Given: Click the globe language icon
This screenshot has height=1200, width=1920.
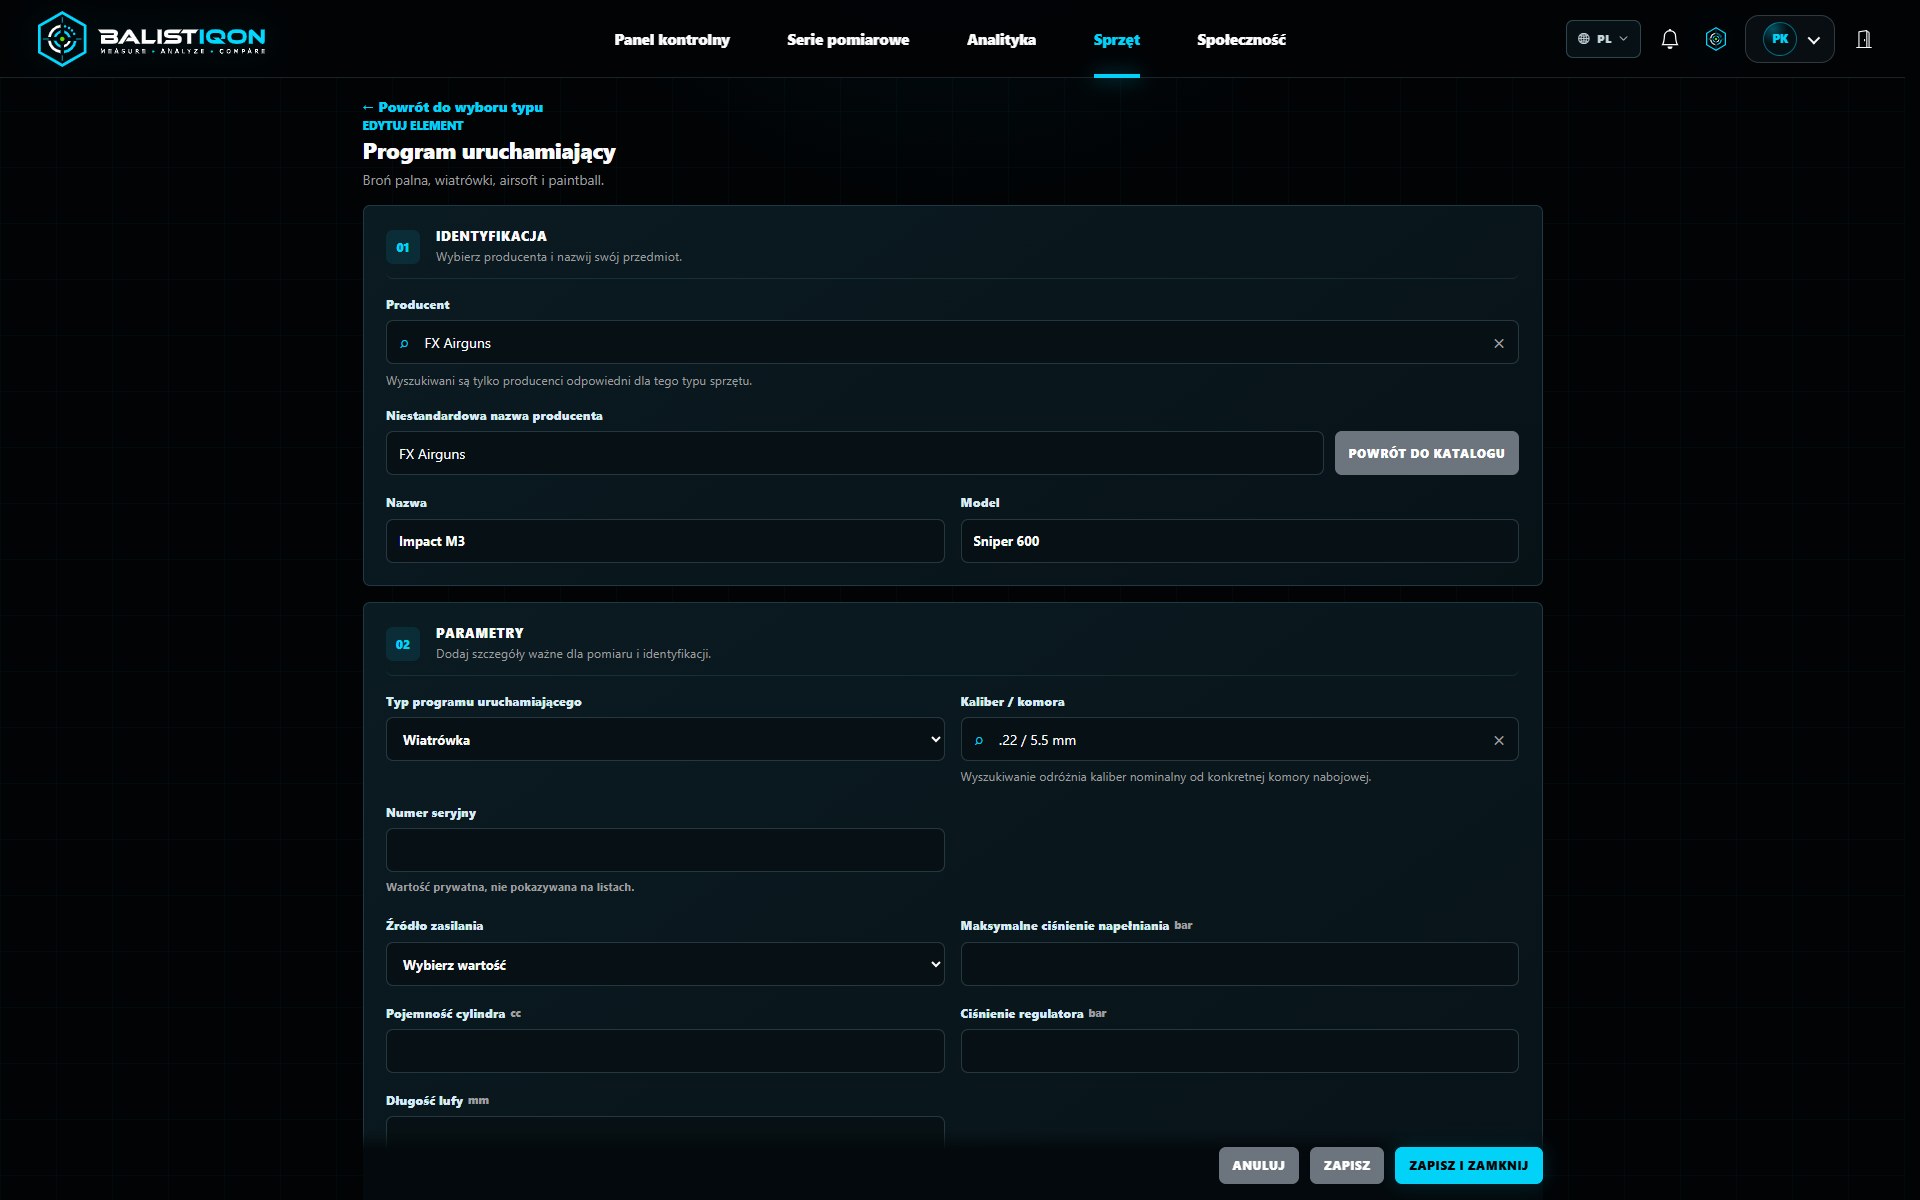Looking at the screenshot, I should pyautogui.click(x=1584, y=39).
